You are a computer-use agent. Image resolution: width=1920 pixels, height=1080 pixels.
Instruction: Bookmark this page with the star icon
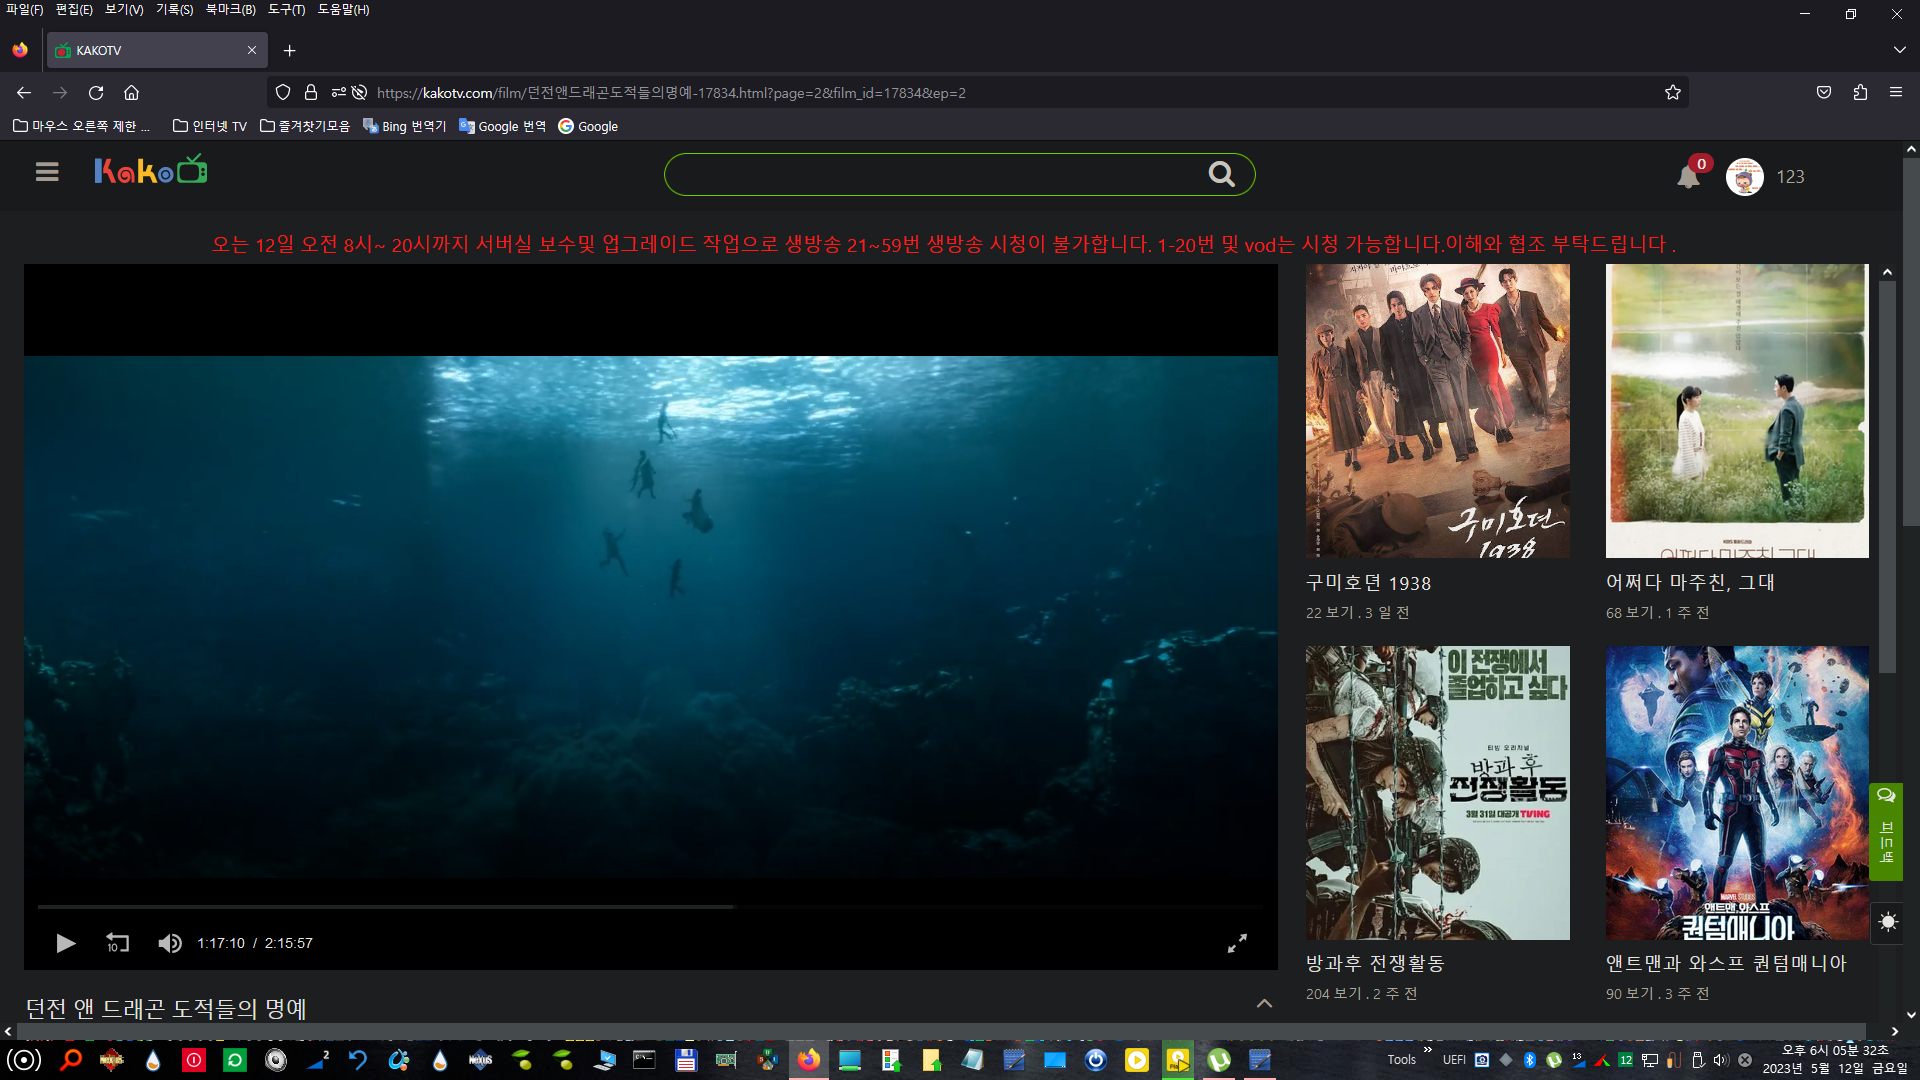coord(1673,92)
